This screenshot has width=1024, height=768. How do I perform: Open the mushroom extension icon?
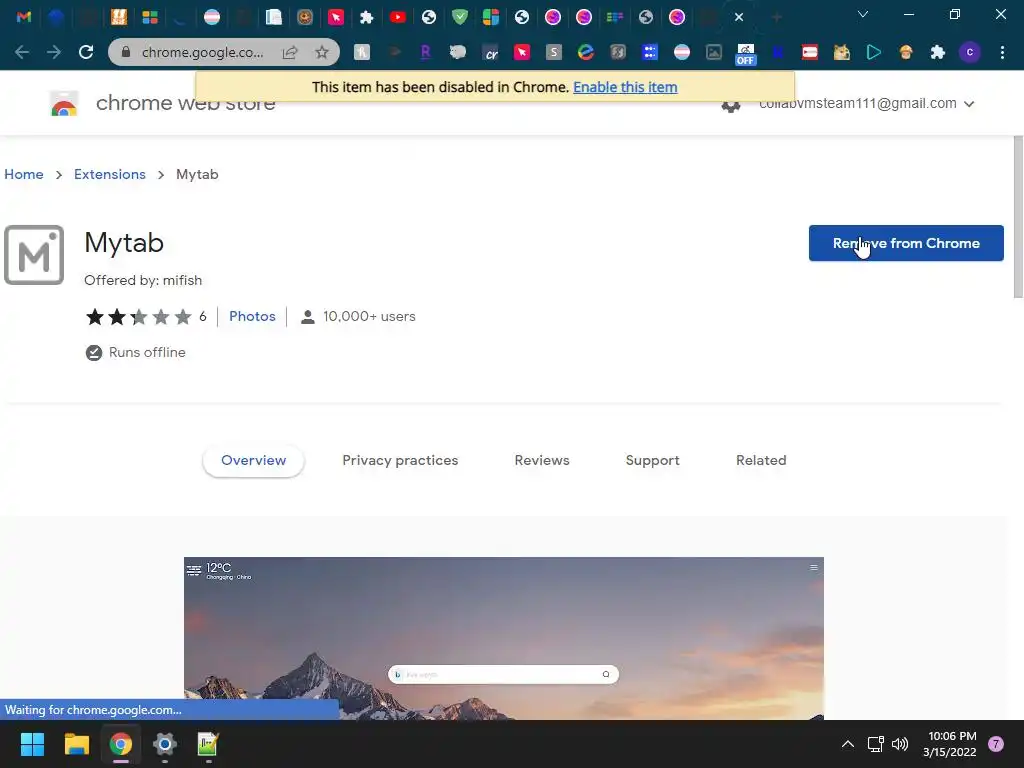906,52
